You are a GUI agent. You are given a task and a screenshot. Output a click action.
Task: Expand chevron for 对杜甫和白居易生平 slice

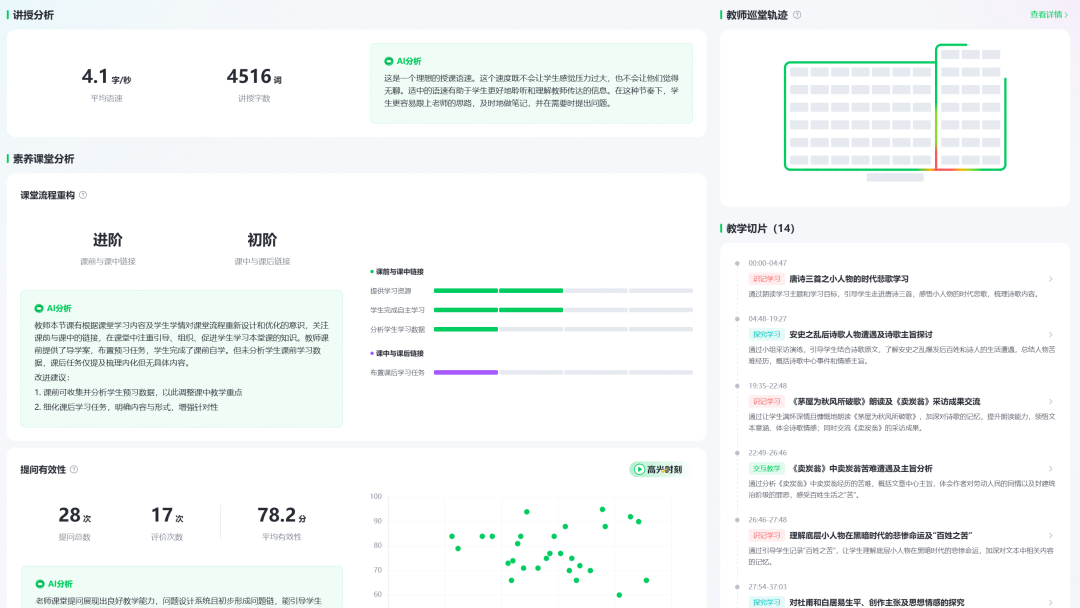point(1050,602)
